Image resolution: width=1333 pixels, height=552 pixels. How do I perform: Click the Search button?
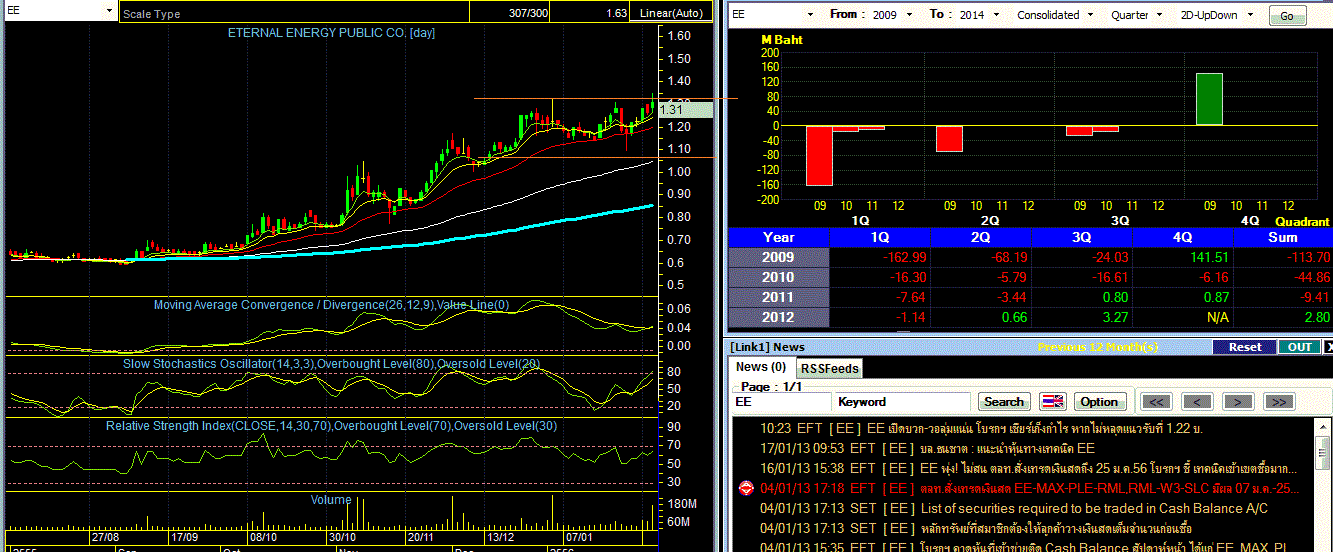(1003, 401)
